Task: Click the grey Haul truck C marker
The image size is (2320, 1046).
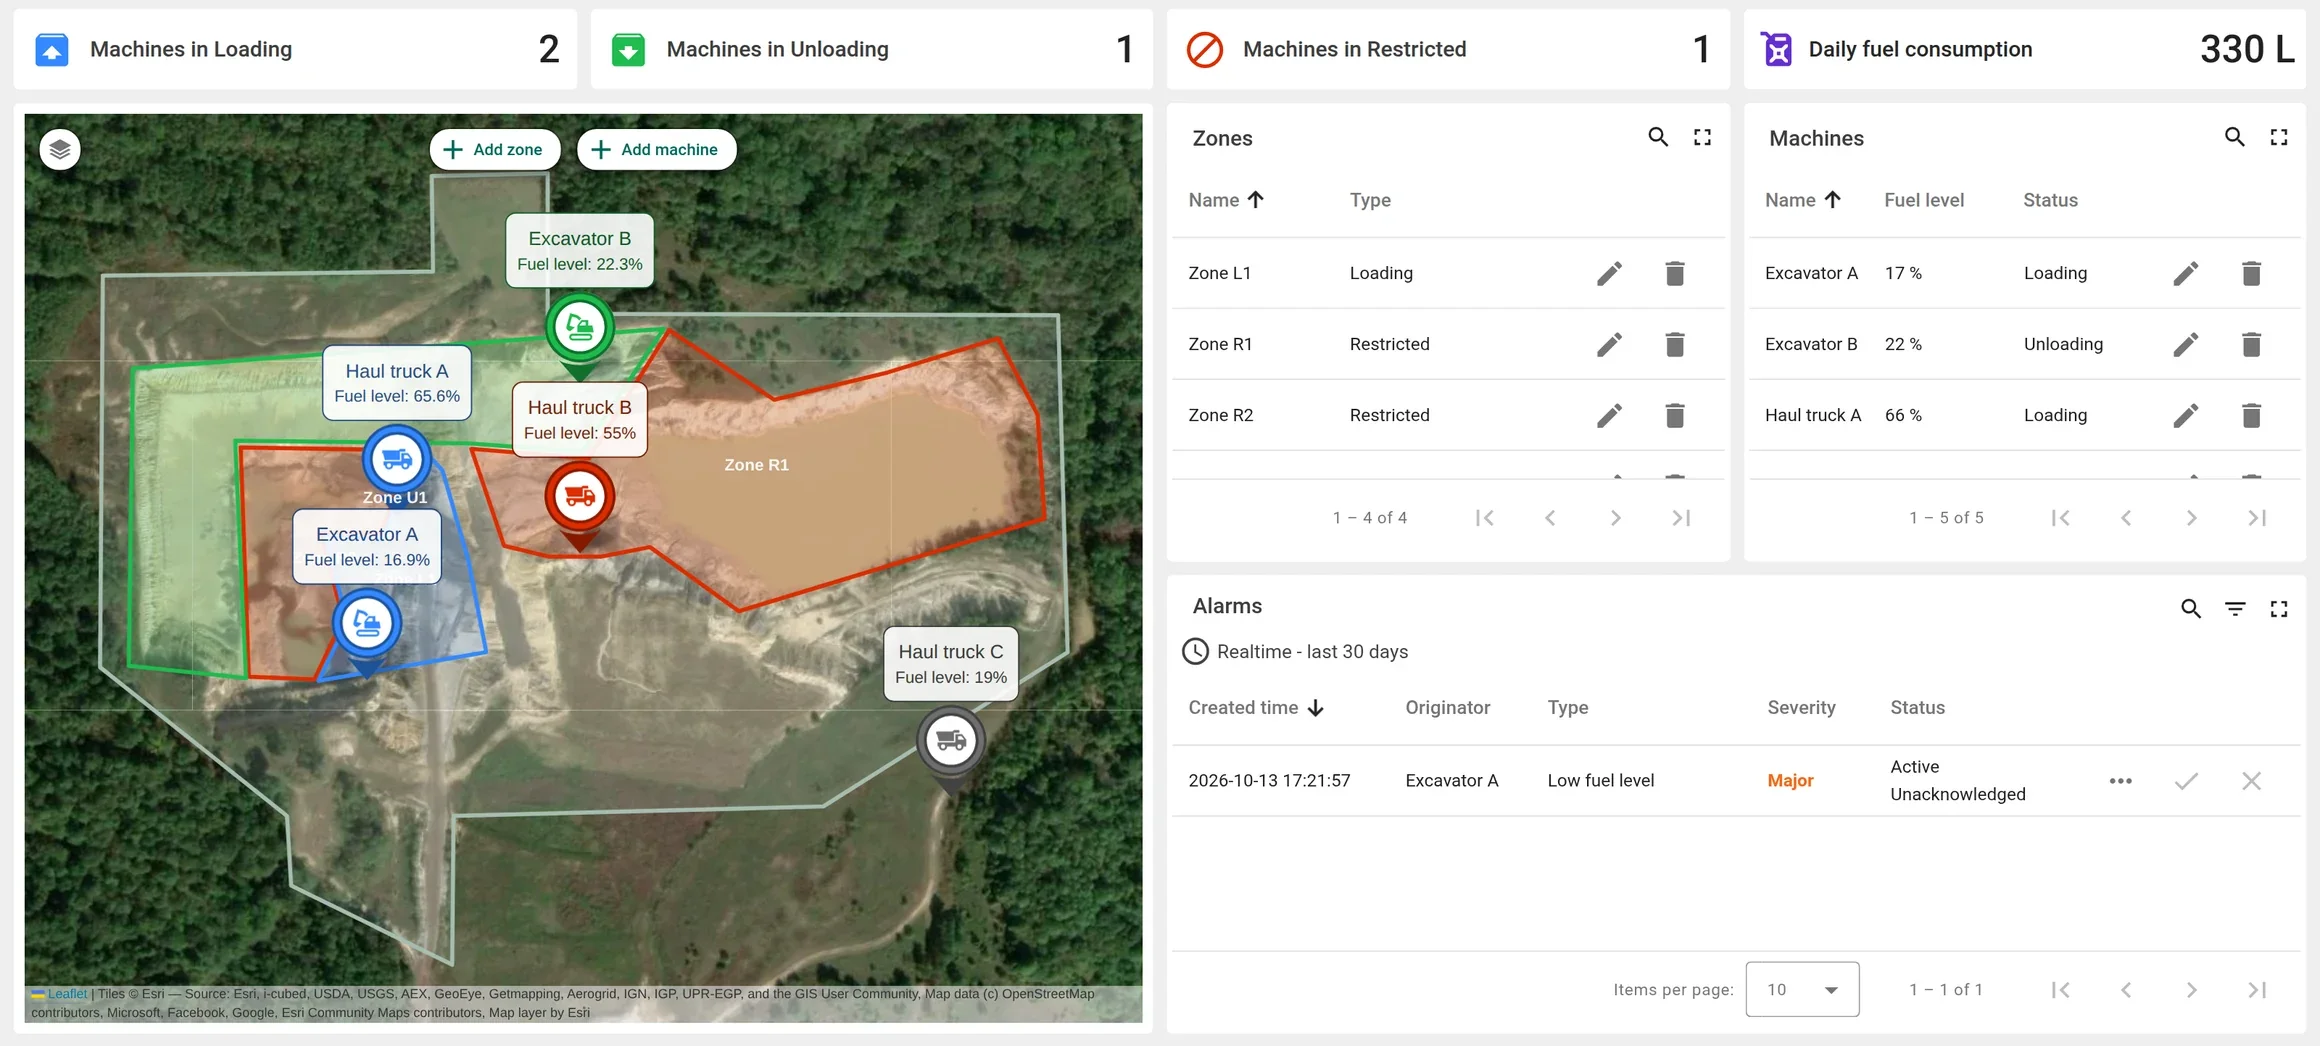Action: pos(951,741)
